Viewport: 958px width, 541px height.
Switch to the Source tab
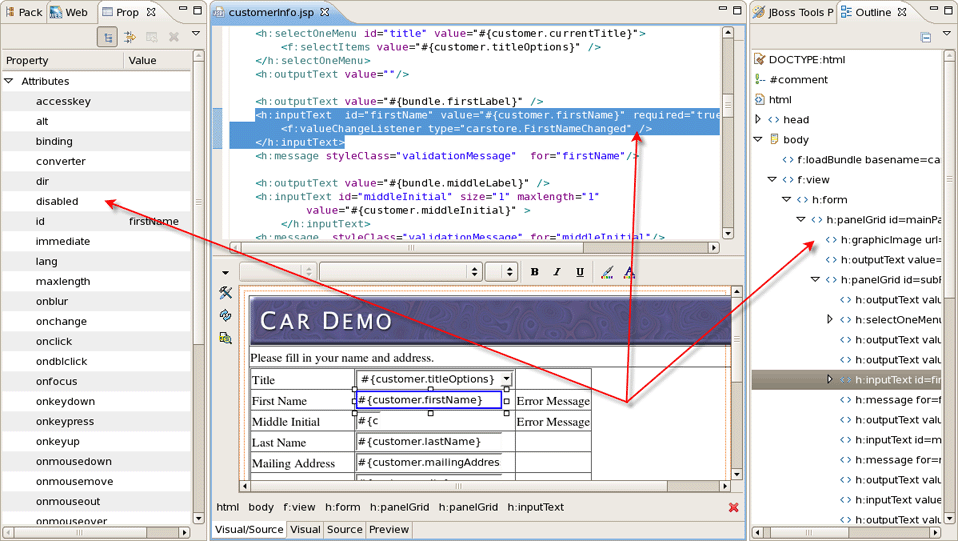[344, 530]
